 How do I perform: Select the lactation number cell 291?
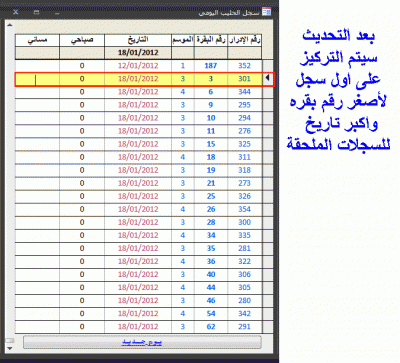point(244,327)
